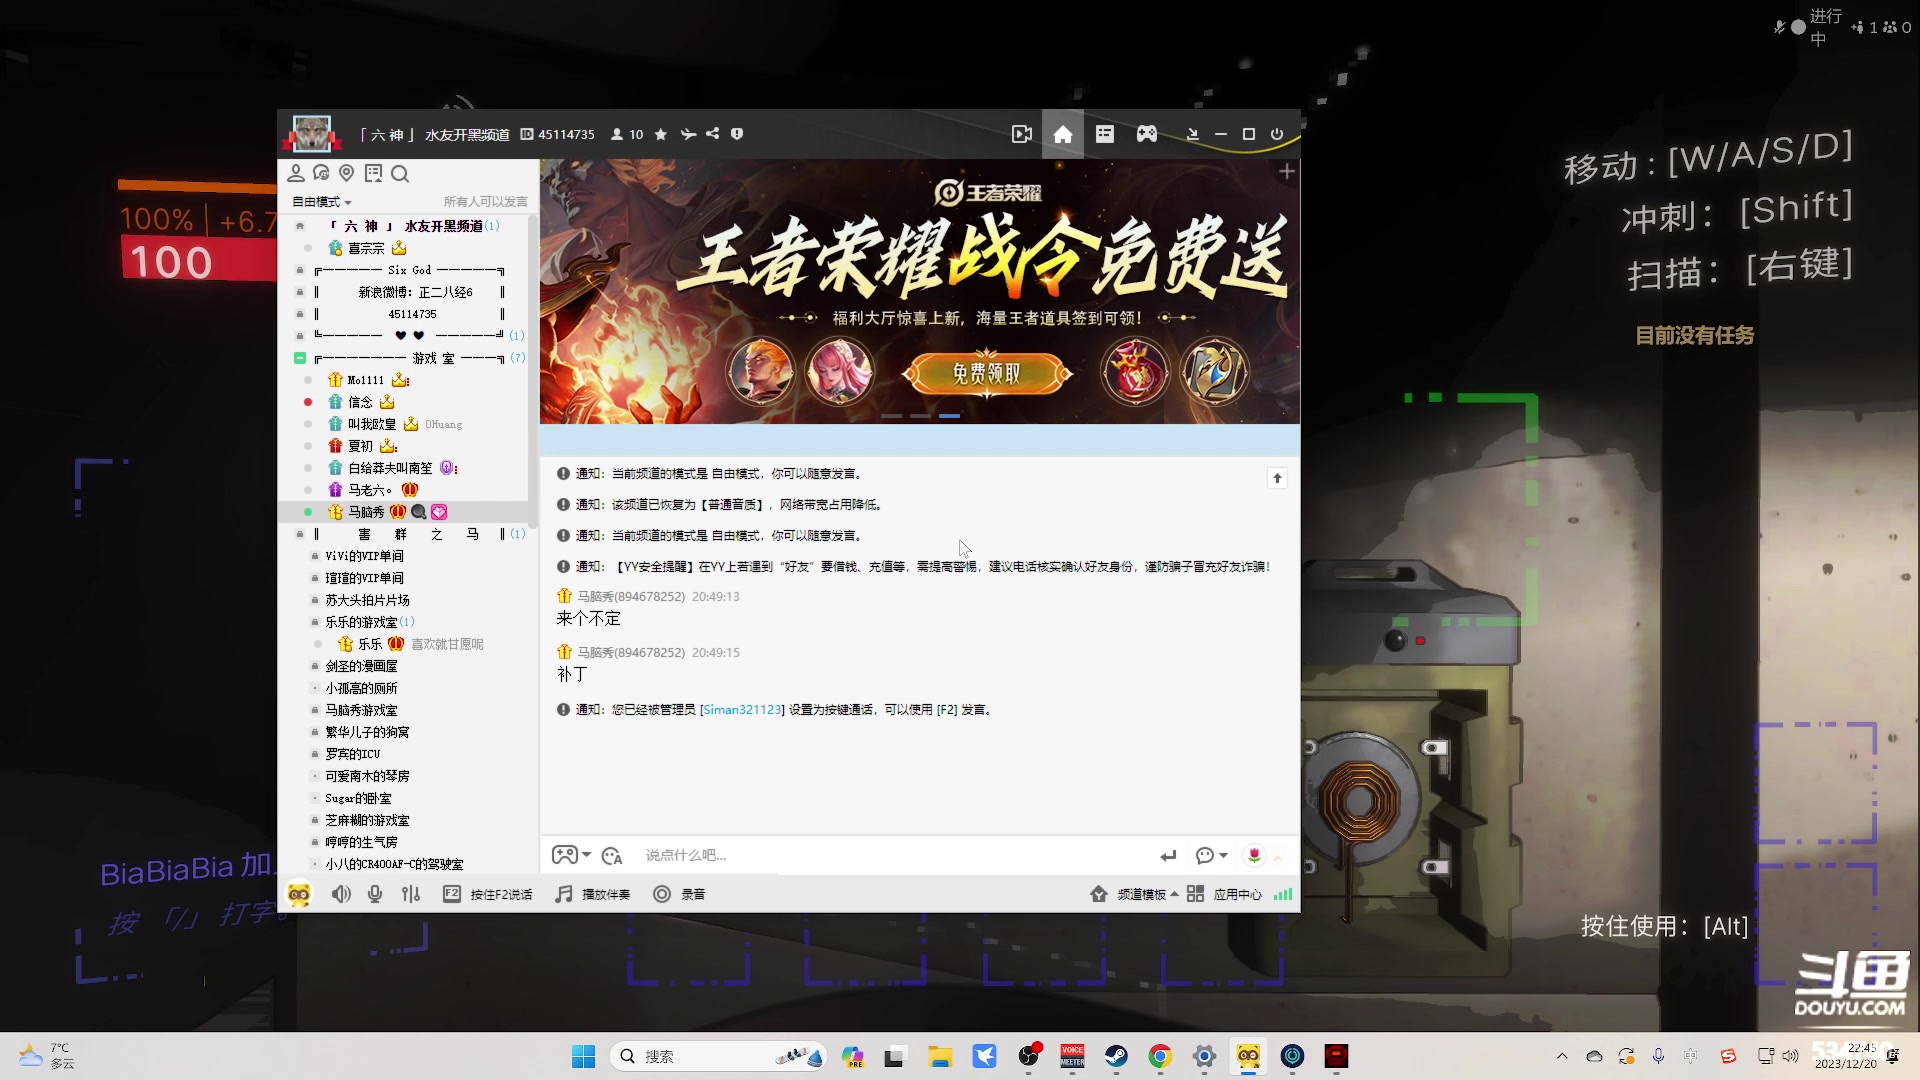1920x1080 pixels.
Task: Open recent chats icon in sidebar toolbar
Action: (x=321, y=173)
